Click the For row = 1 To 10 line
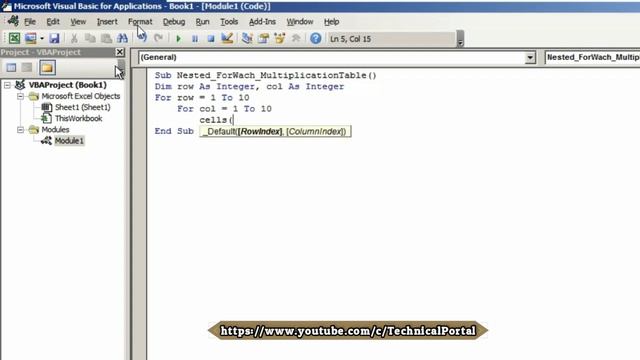This screenshot has width=640, height=360. [202, 98]
